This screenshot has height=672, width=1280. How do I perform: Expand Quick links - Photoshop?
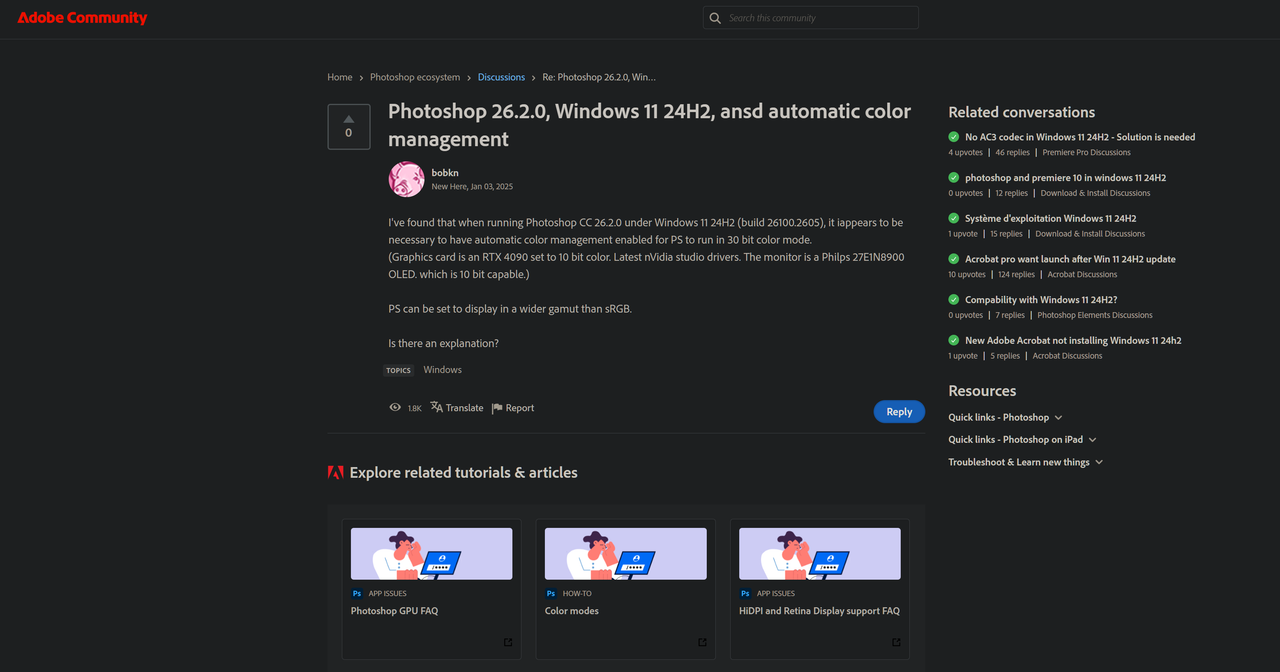tap(1005, 417)
